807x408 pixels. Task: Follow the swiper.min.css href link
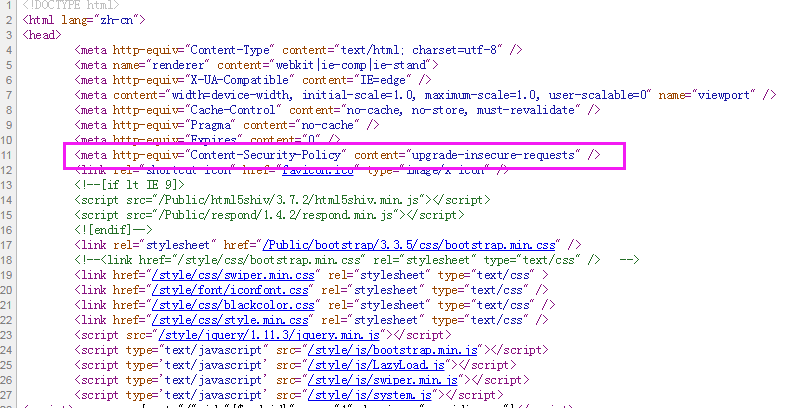pyautogui.click(x=233, y=275)
